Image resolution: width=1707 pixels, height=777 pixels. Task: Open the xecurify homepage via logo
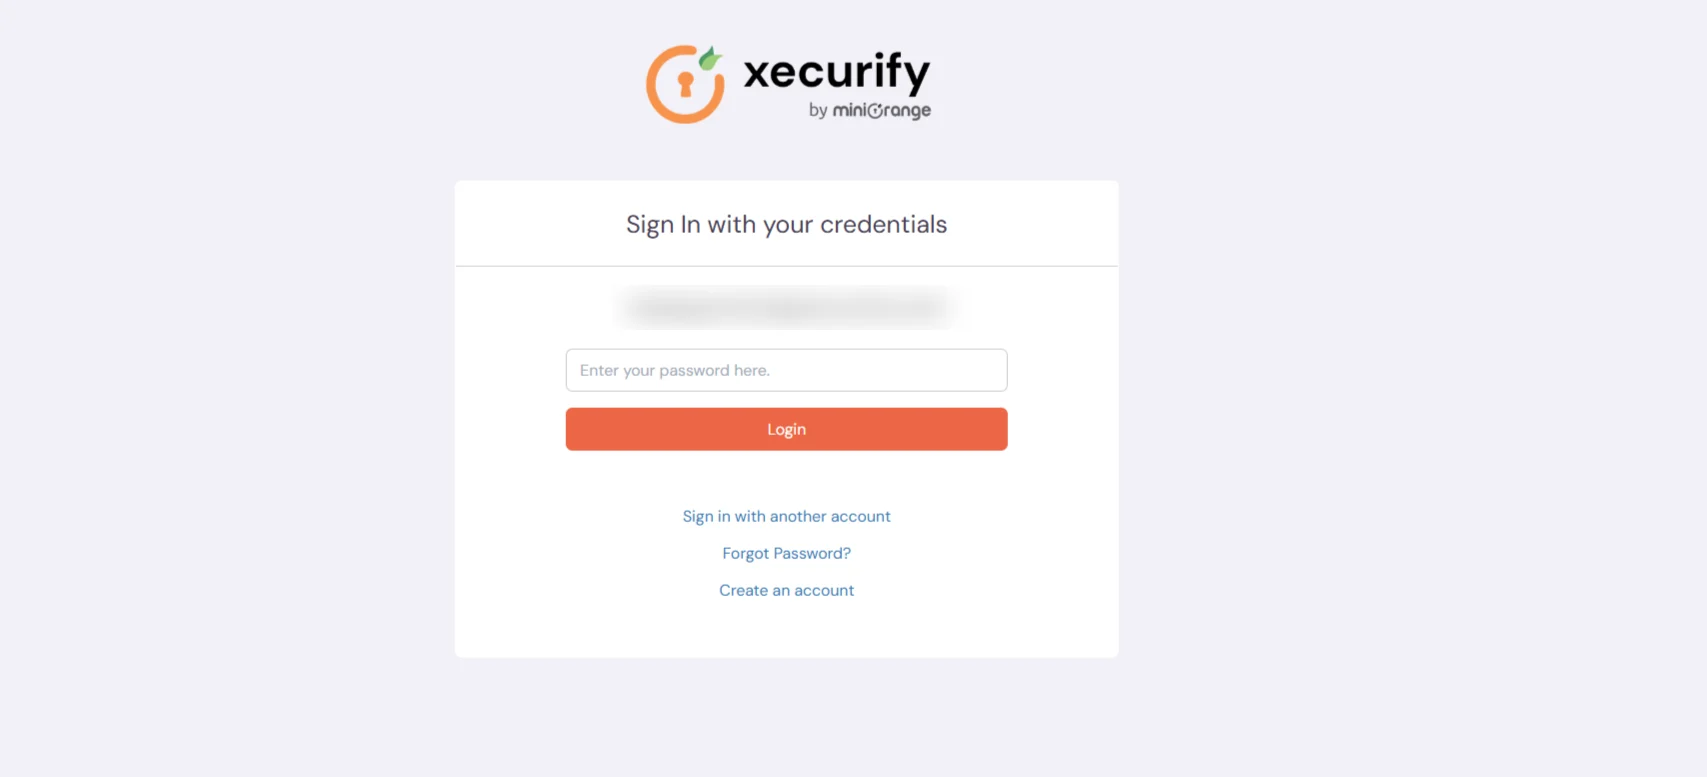[x=788, y=83]
